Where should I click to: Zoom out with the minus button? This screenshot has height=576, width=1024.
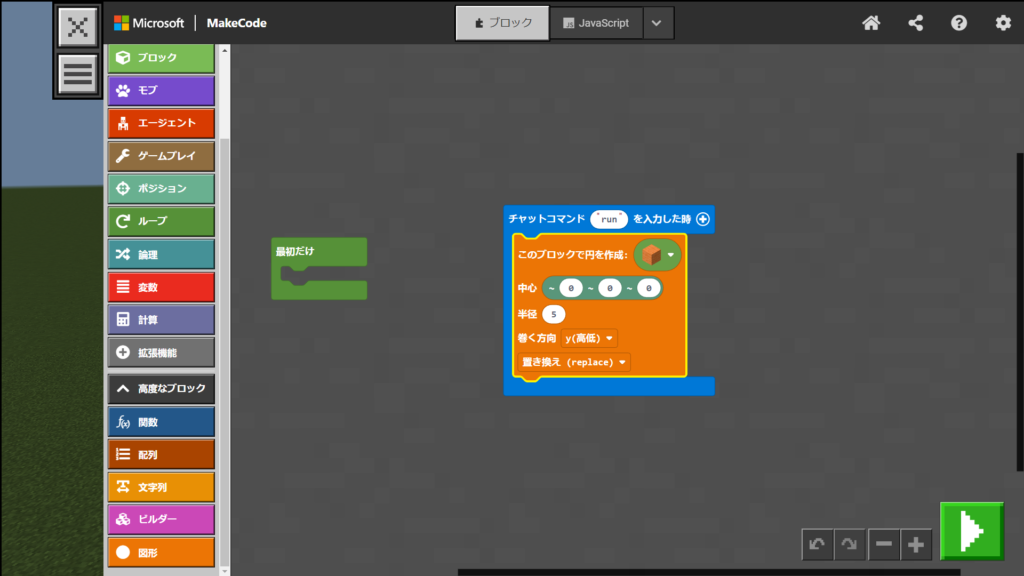(884, 544)
